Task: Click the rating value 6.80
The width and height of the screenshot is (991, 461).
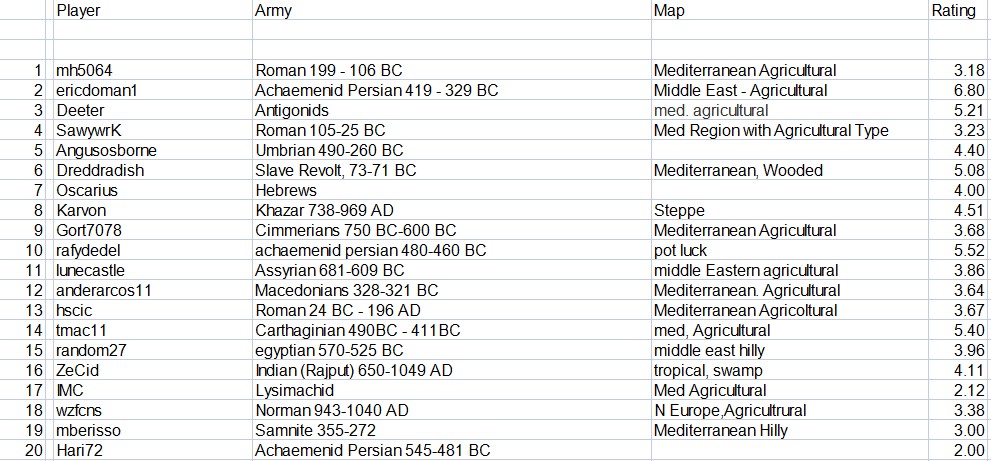Action: [x=959, y=90]
